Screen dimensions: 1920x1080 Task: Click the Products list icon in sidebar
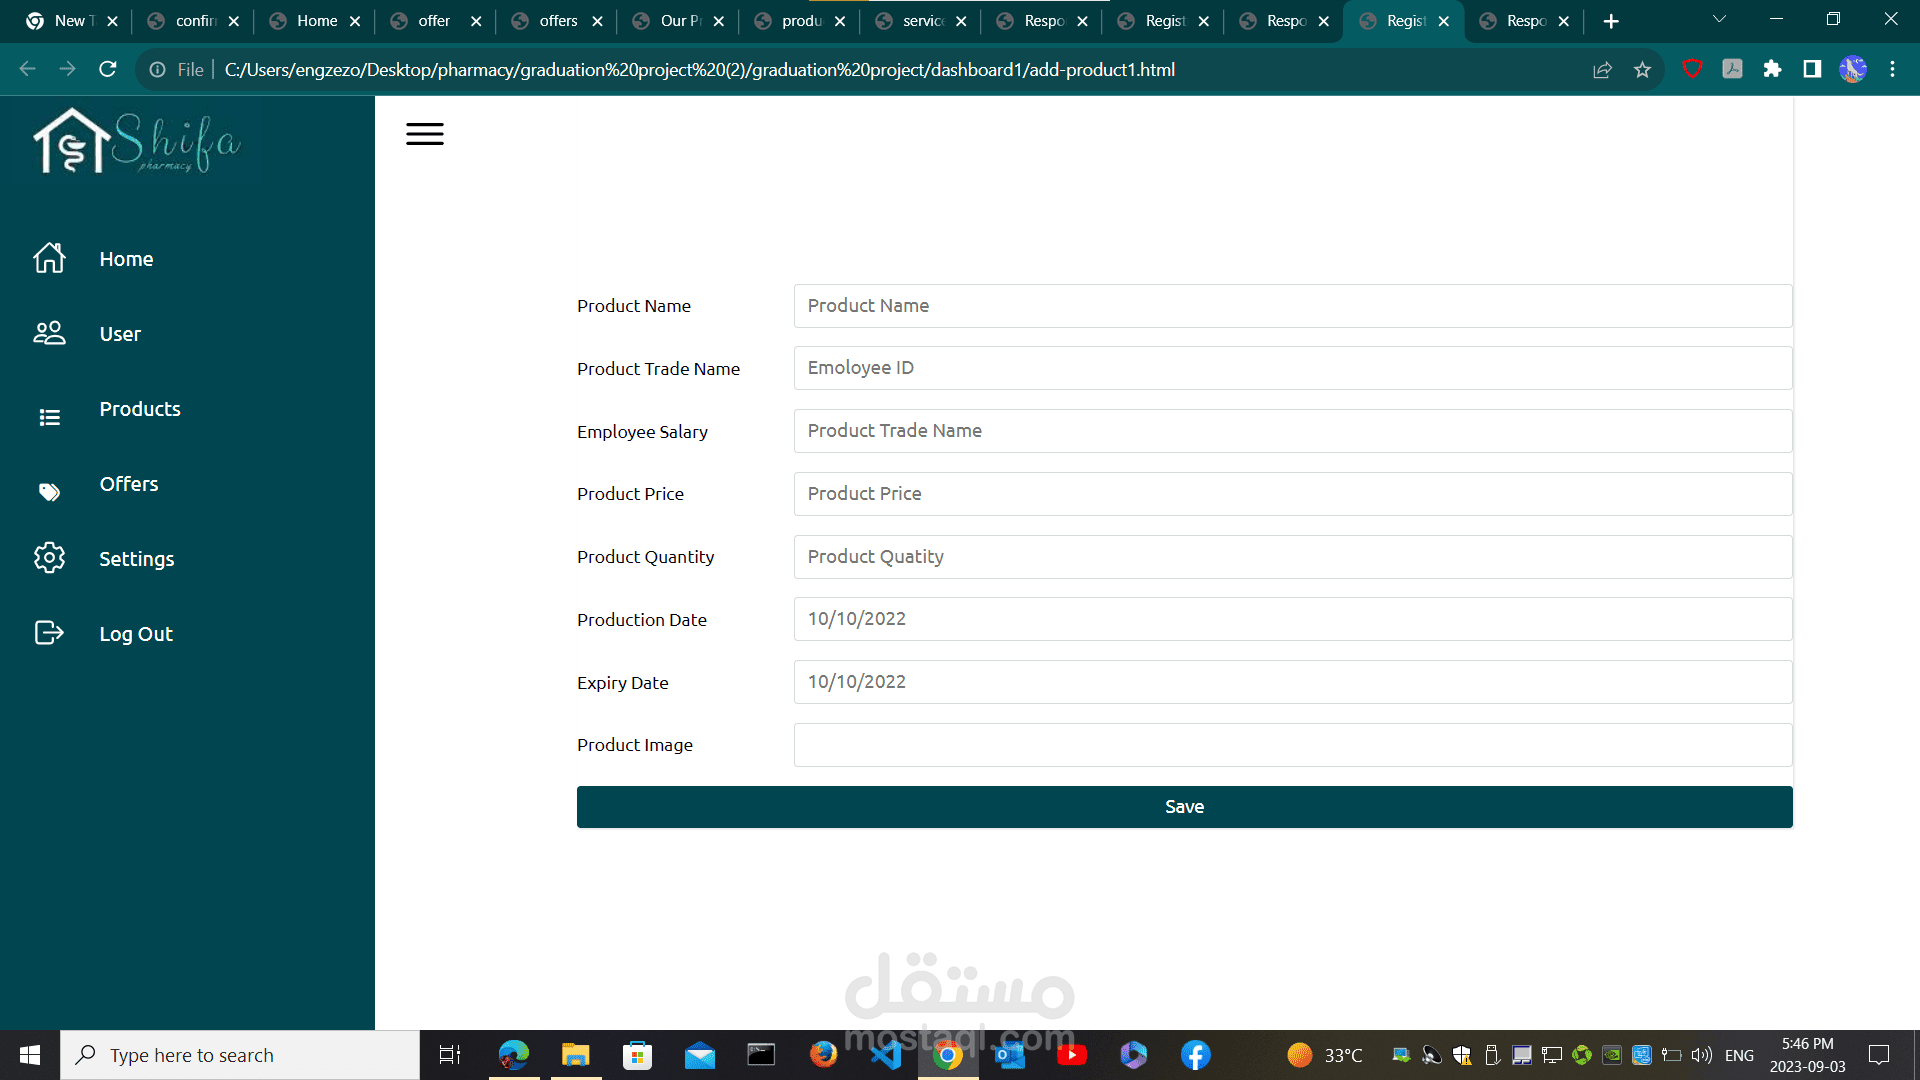49,417
